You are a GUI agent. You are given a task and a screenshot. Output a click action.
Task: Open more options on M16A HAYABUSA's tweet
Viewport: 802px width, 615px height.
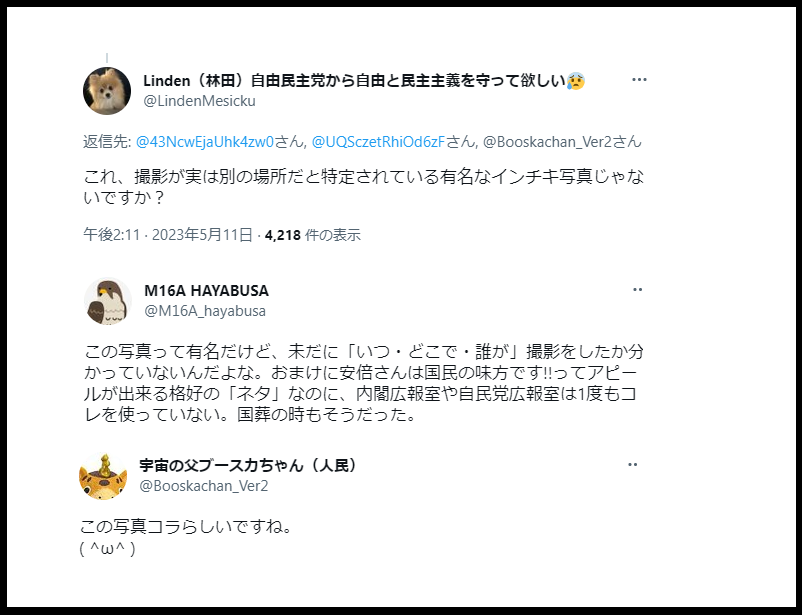tap(637, 290)
